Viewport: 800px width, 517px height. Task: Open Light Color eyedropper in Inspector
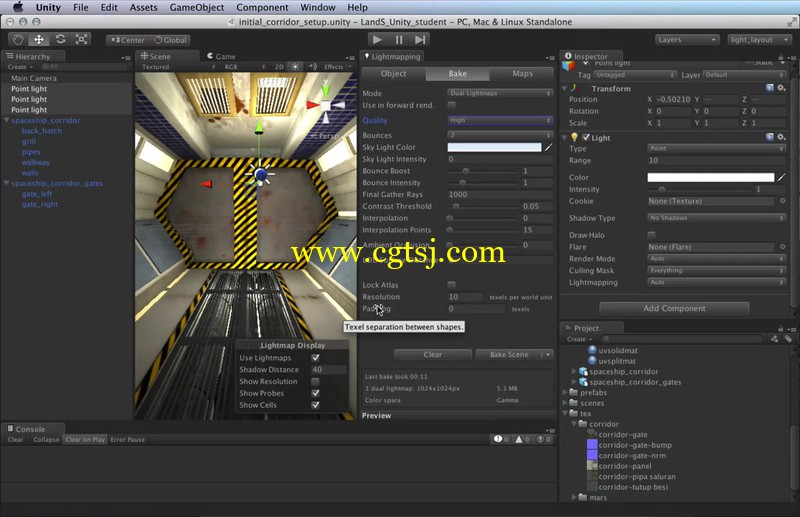[x=781, y=177]
